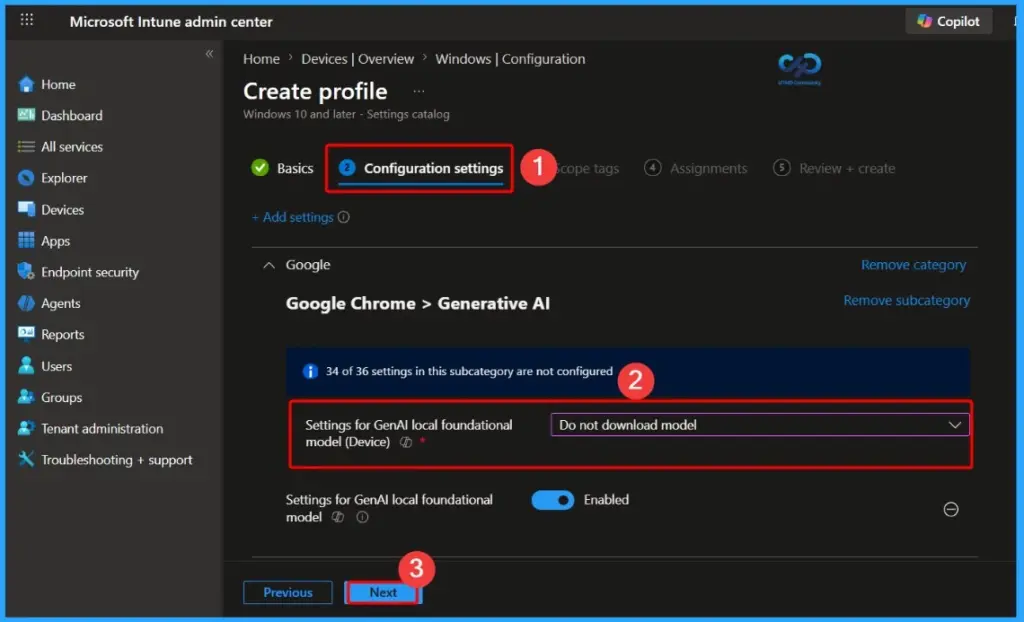Click info icon next to Add settings
The height and width of the screenshot is (622, 1024).
(344, 217)
